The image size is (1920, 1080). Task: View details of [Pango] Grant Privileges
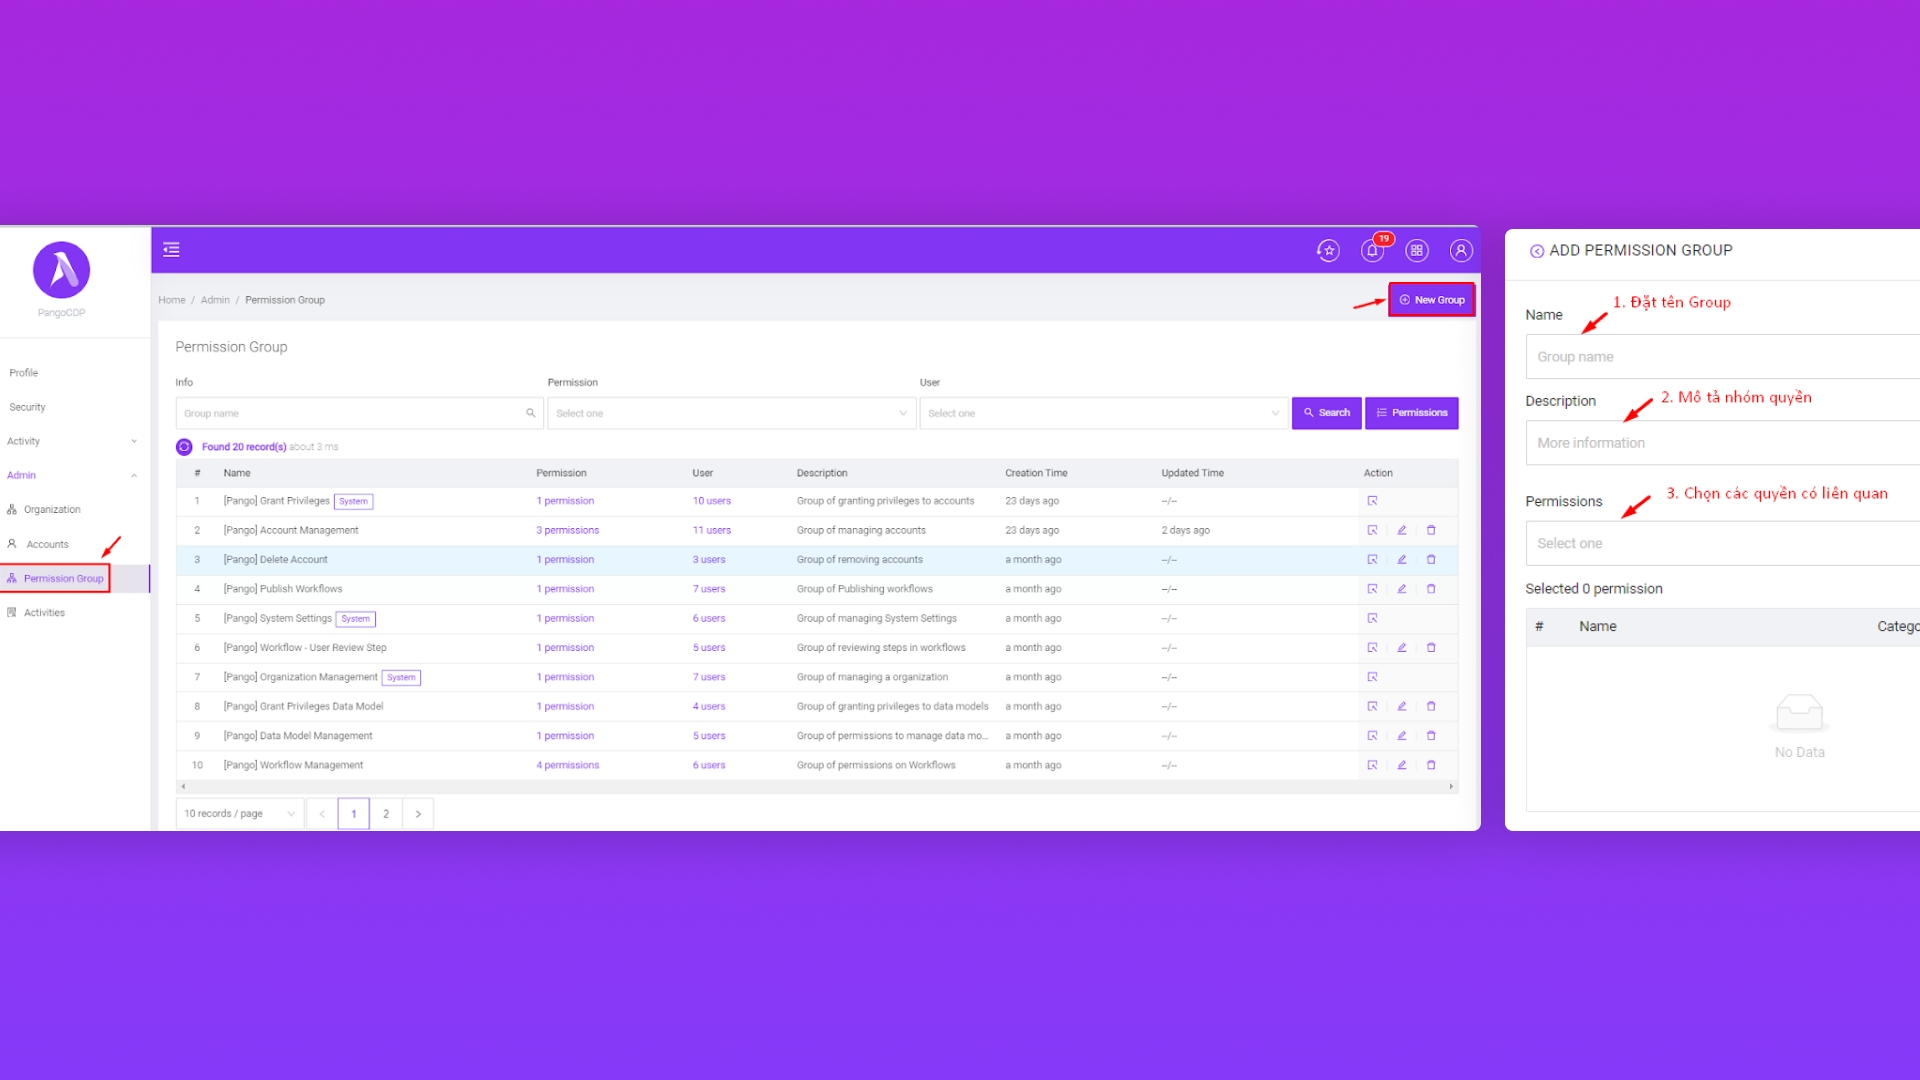(1372, 501)
